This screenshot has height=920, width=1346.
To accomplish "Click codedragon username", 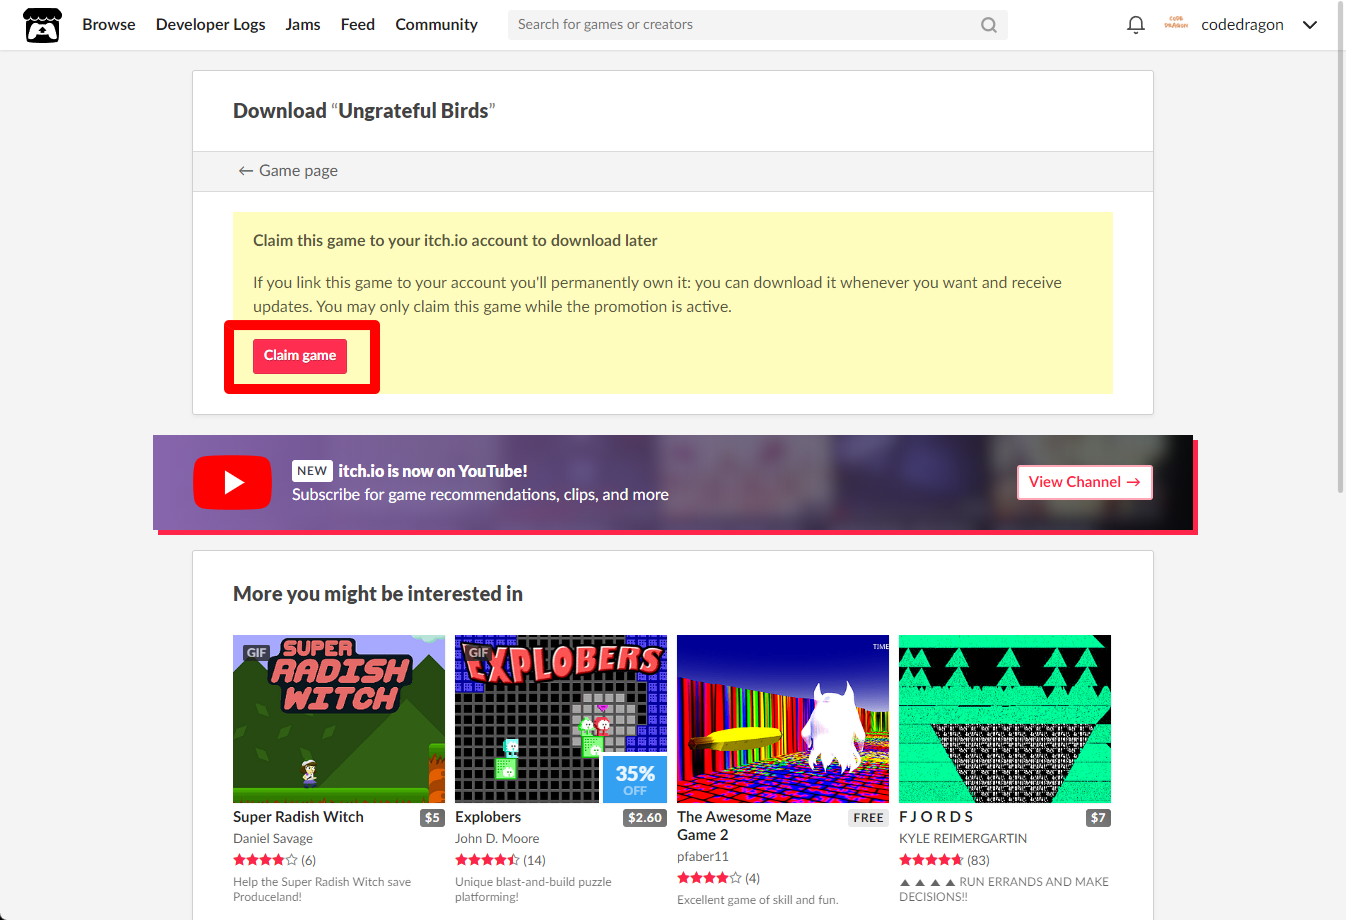I will pos(1242,25).
